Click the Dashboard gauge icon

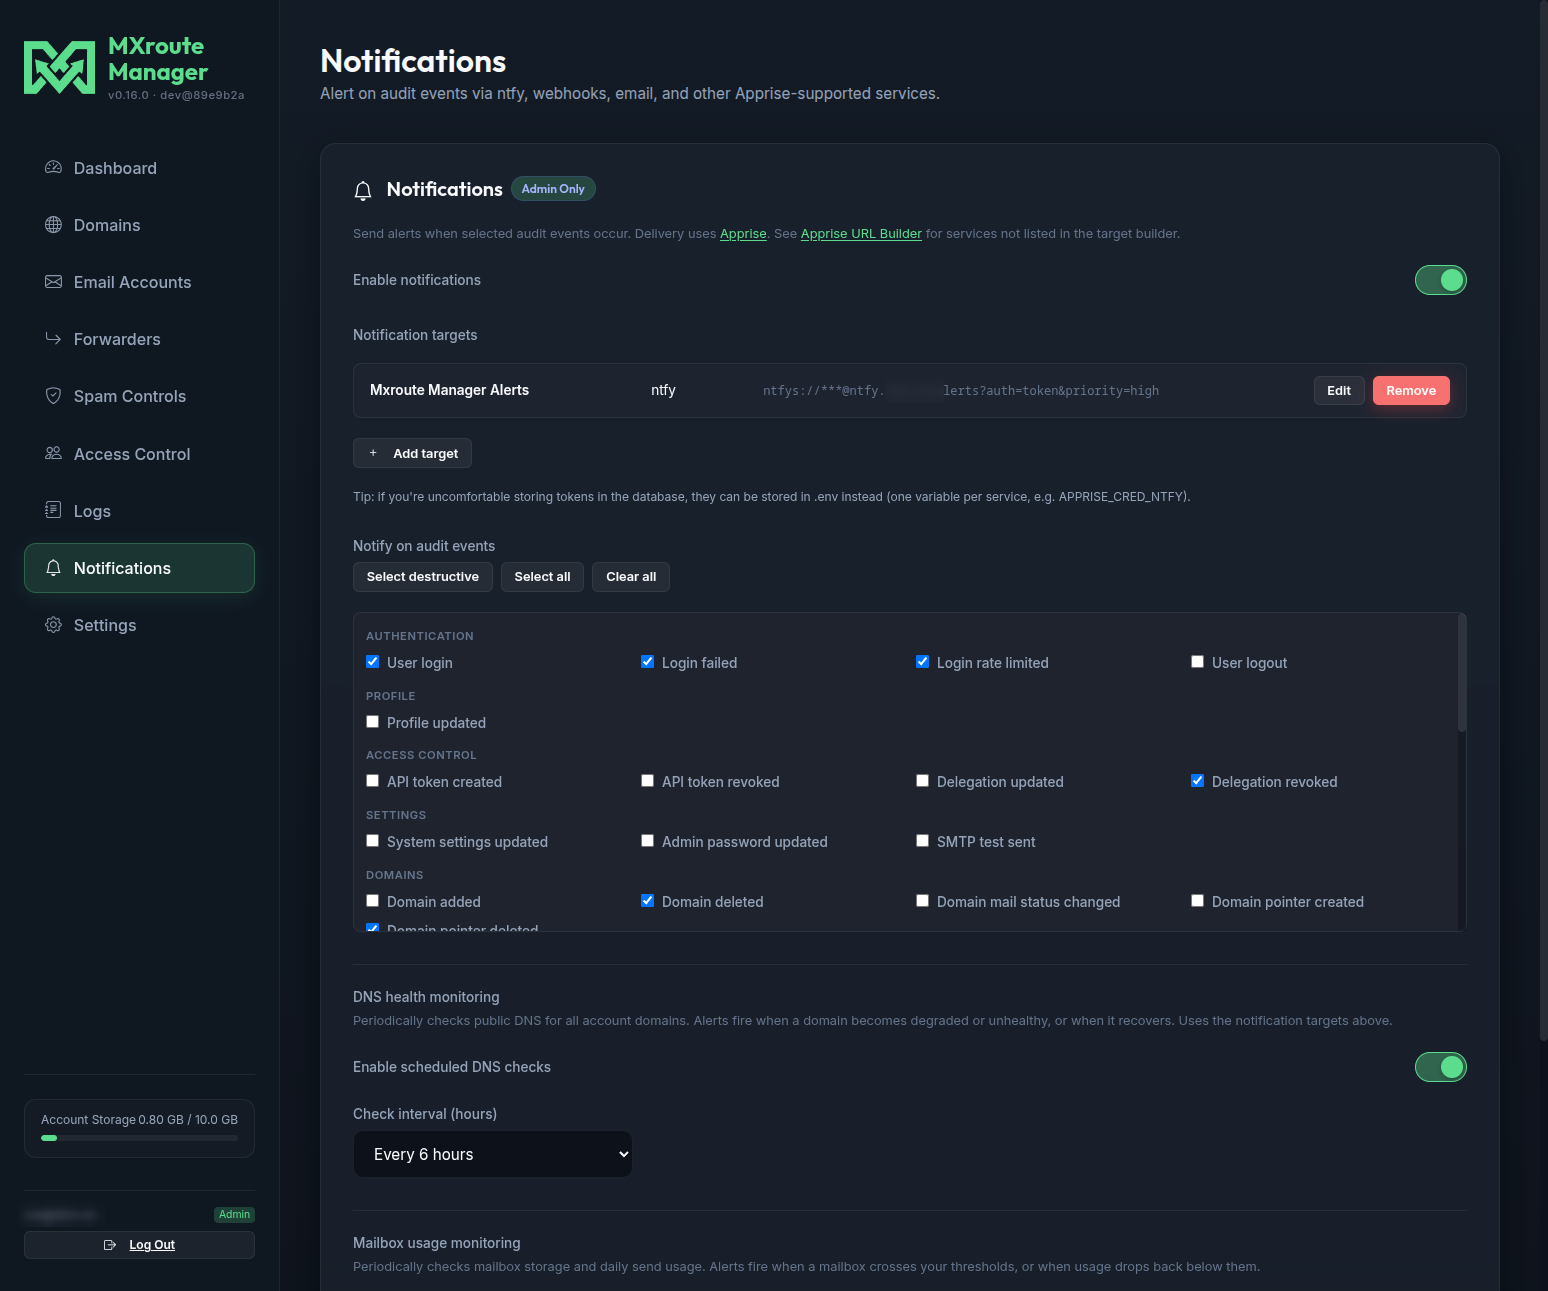pyautogui.click(x=53, y=167)
